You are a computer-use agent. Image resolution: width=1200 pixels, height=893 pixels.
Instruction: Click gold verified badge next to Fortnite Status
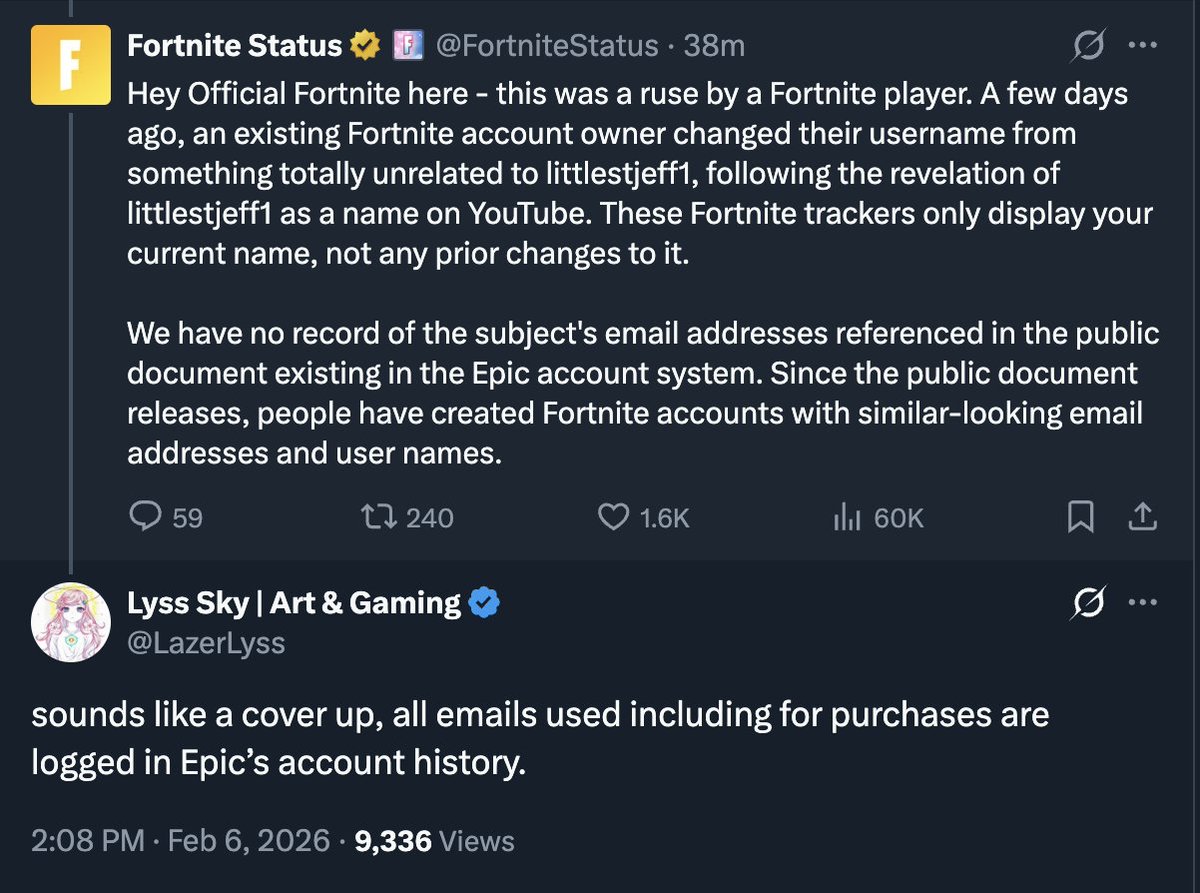coord(365,46)
